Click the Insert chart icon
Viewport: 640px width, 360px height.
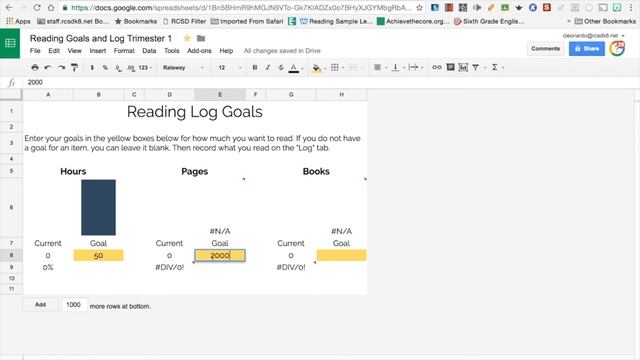pos(463,67)
